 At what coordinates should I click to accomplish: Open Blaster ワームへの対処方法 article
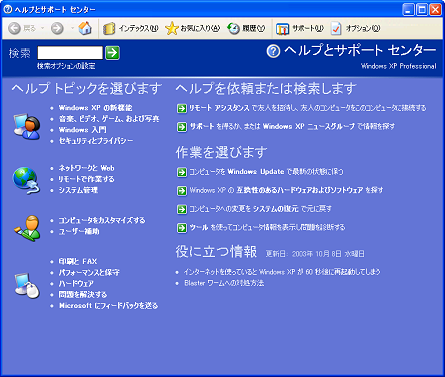pos(224,283)
